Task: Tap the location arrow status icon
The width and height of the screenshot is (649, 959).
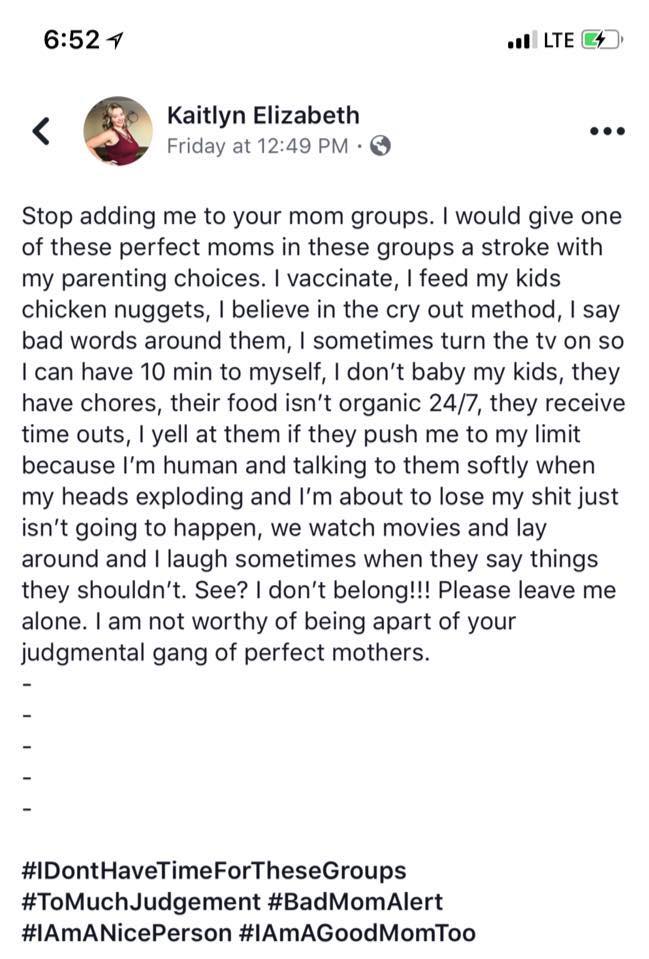Action: pos(114,41)
